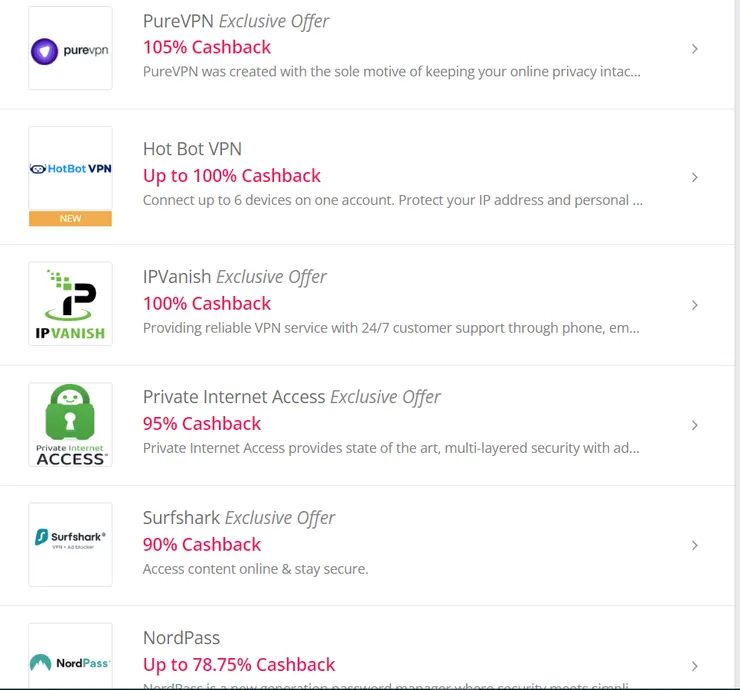
Task: Expand the Surfshark offer chevron
Action: (695, 545)
